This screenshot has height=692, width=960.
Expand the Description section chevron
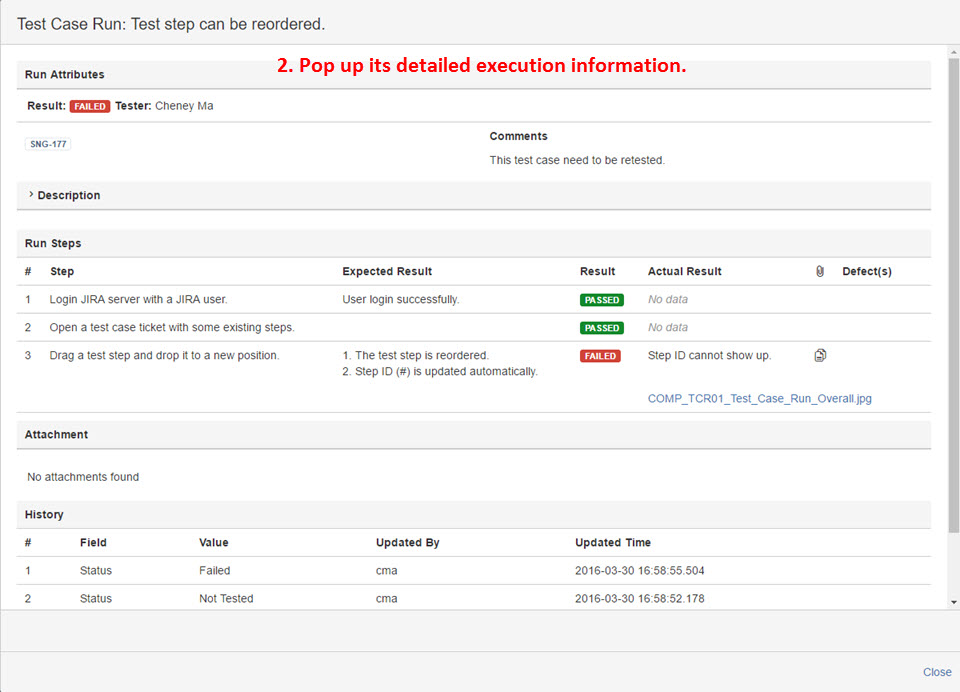click(31, 195)
